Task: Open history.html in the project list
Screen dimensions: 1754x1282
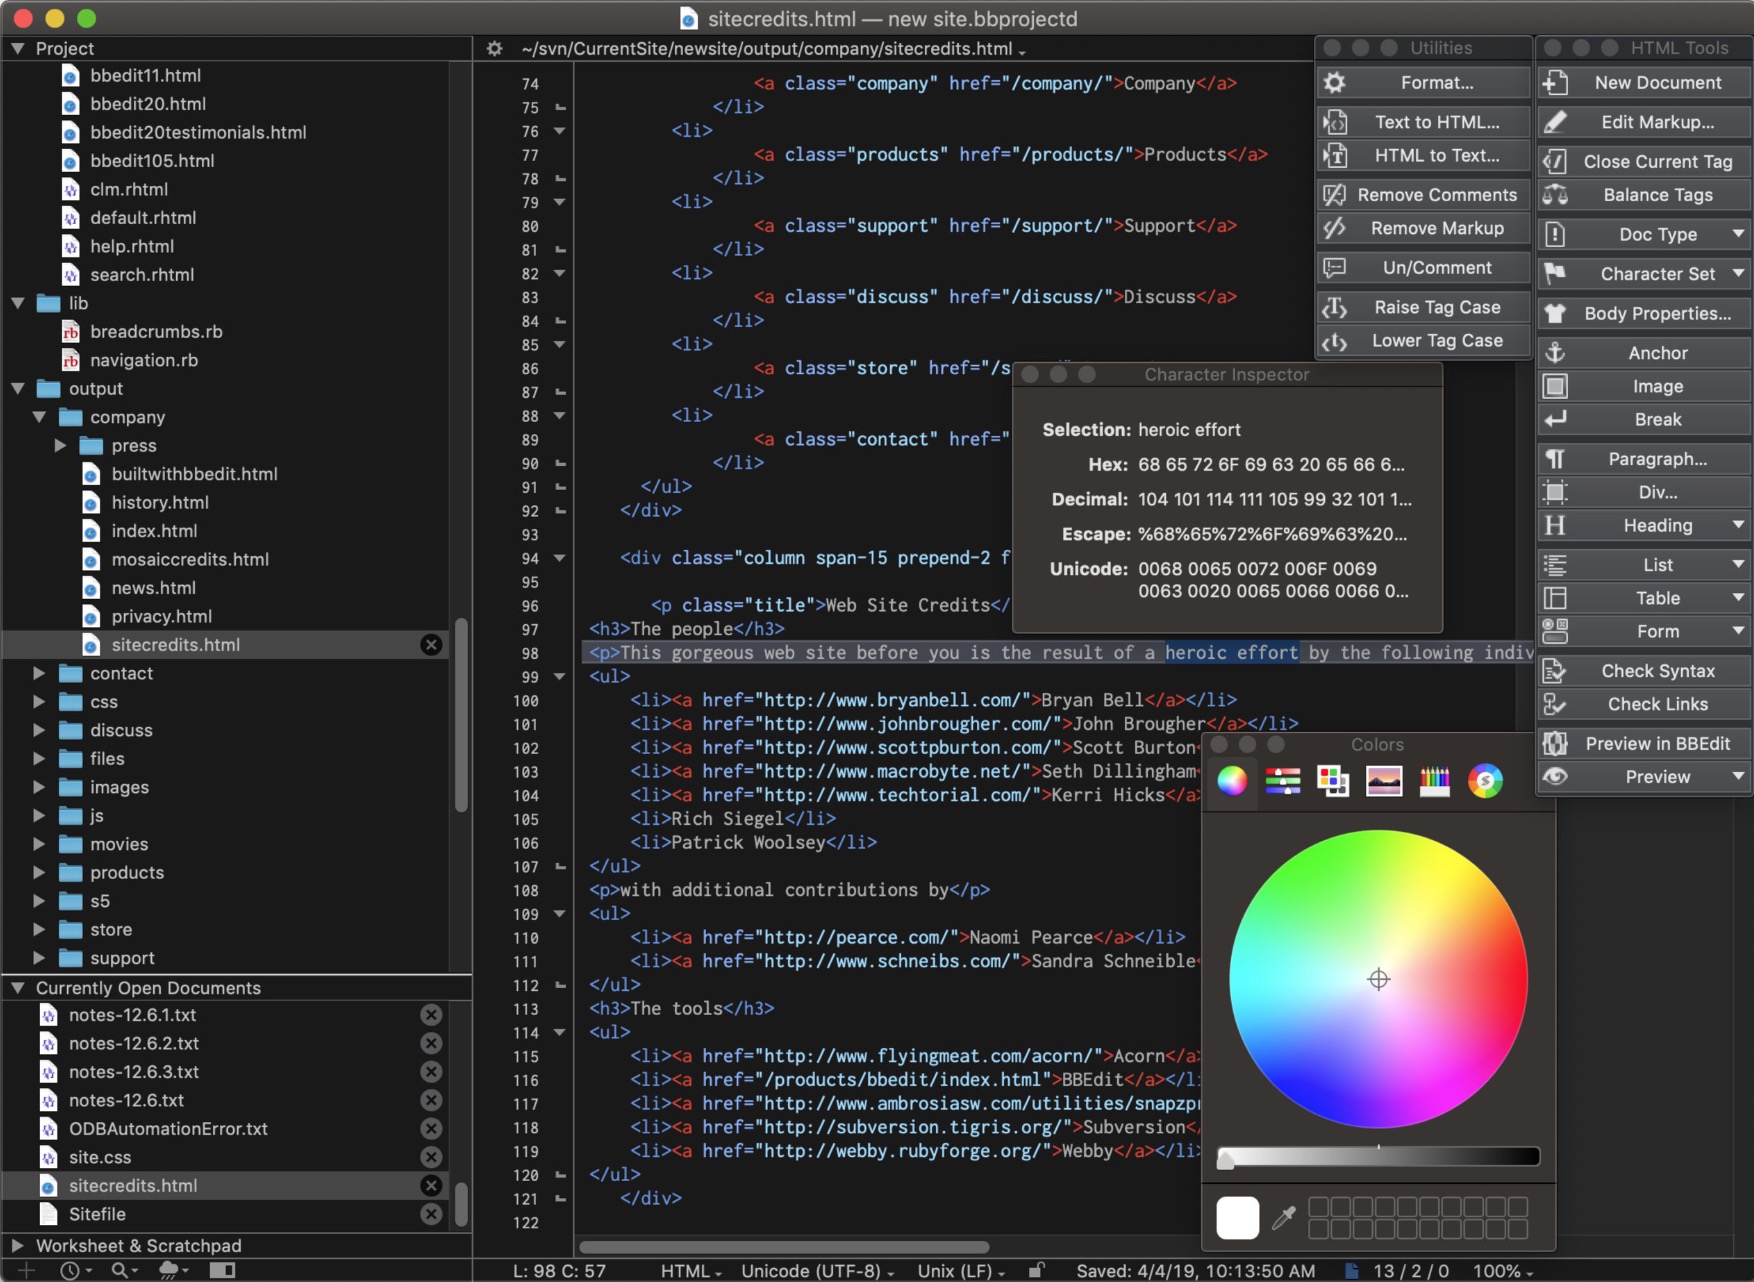Action: pos(160,502)
